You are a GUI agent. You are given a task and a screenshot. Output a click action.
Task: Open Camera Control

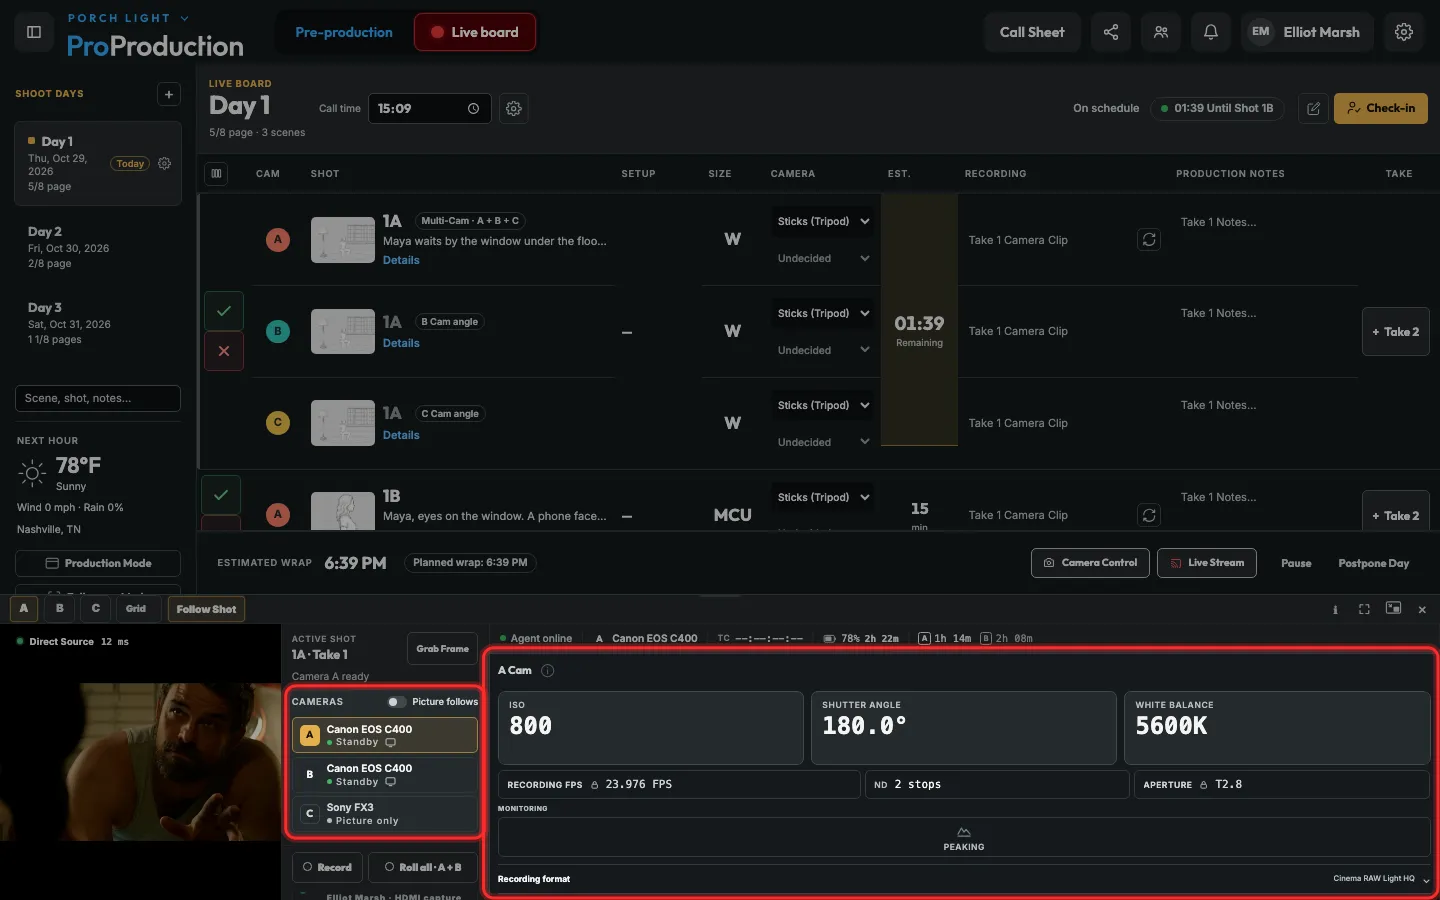tap(1090, 563)
